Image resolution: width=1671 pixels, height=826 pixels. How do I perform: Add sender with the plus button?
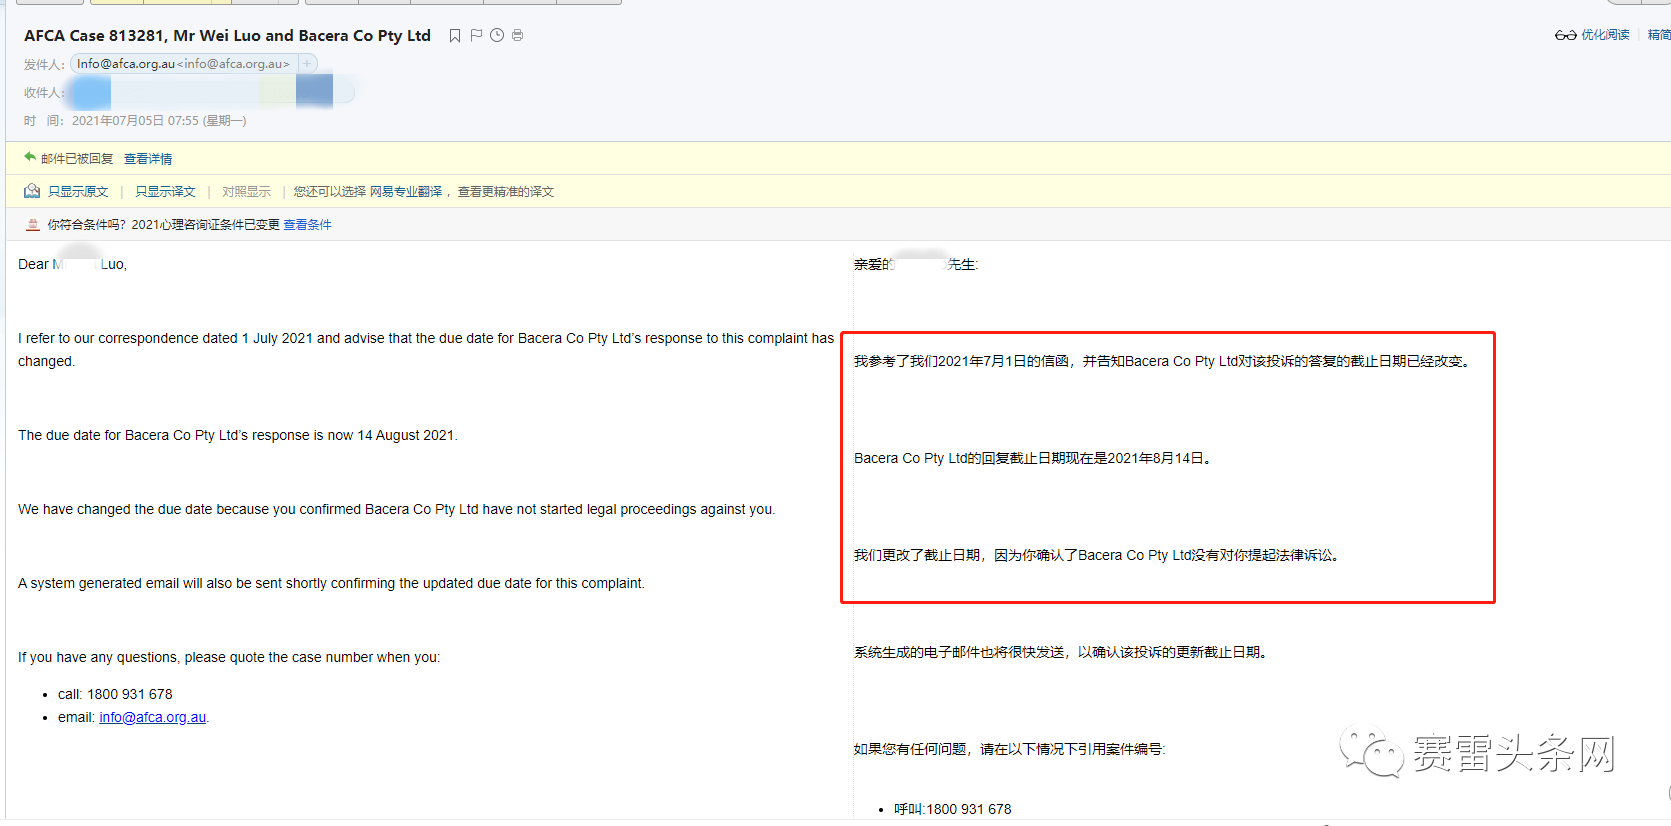pyautogui.click(x=307, y=64)
